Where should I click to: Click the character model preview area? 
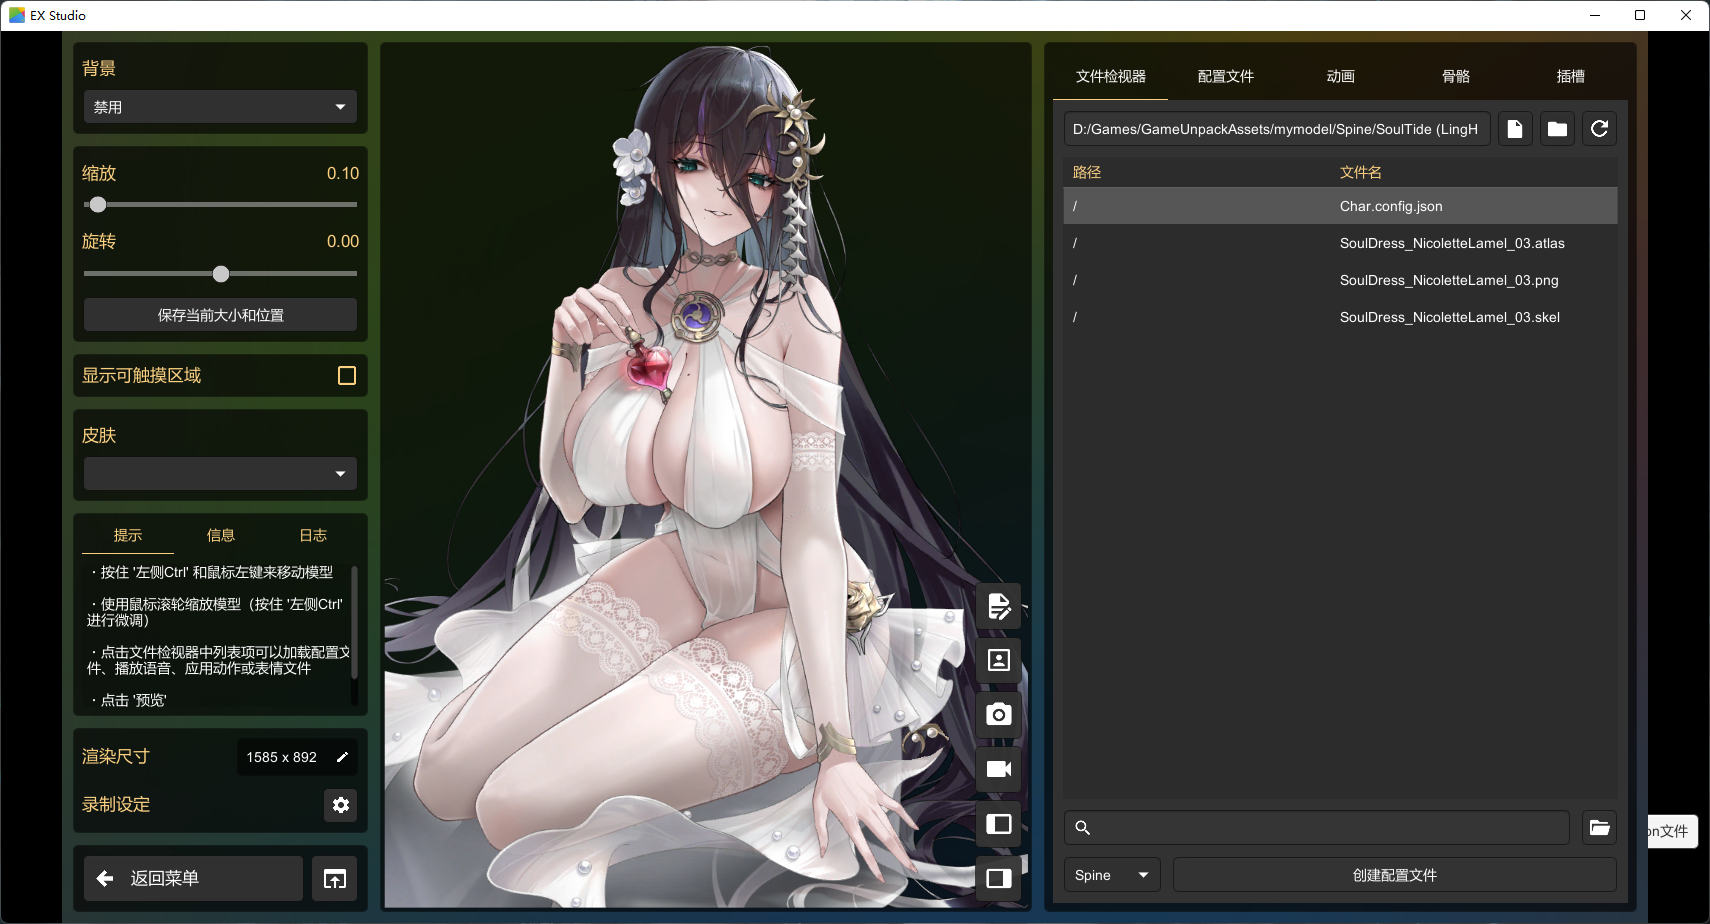(x=706, y=476)
